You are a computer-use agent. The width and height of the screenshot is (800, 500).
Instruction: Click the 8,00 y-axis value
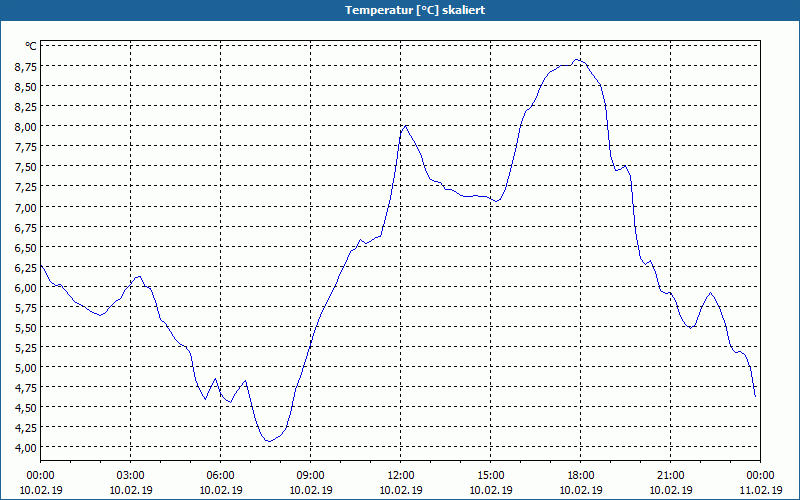pyautogui.click(x=27, y=127)
